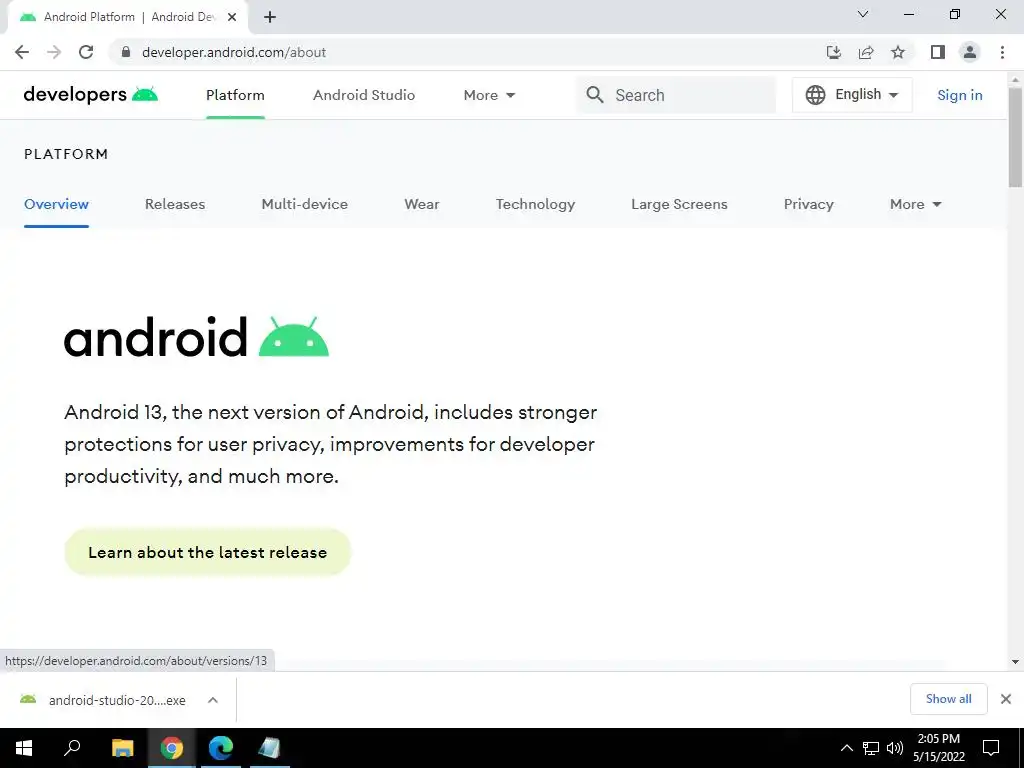Click Learn about the latest release

coord(208,552)
